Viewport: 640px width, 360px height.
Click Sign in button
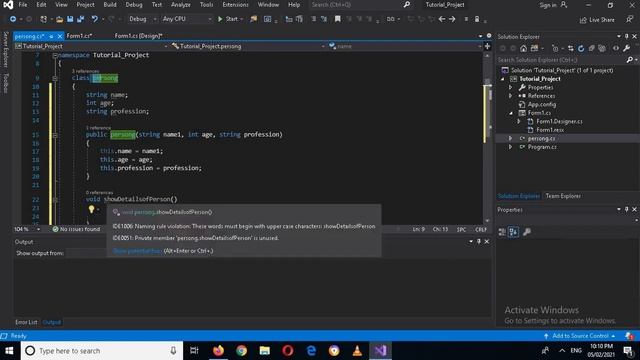pyautogui.click(x=553, y=5)
